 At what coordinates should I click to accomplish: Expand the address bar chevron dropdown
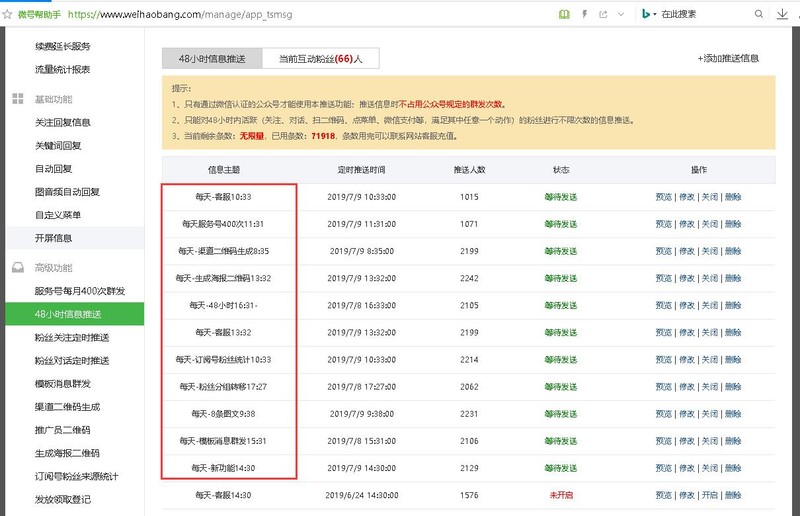(619, 14)
